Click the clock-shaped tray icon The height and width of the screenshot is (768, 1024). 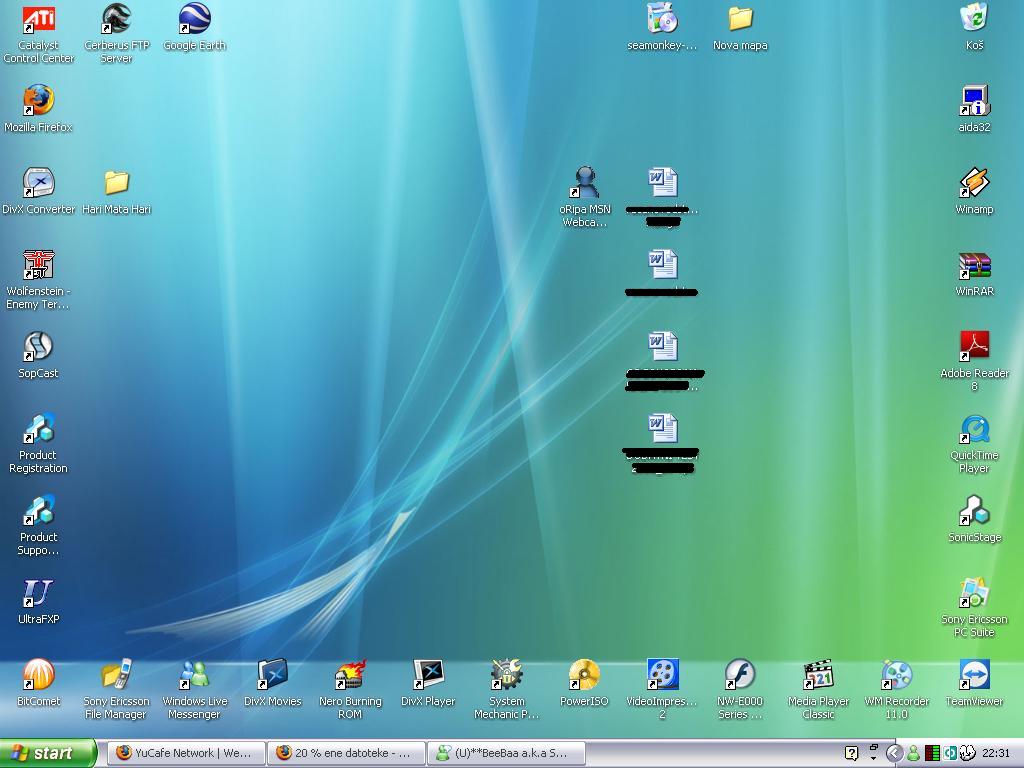click(967, 754)
